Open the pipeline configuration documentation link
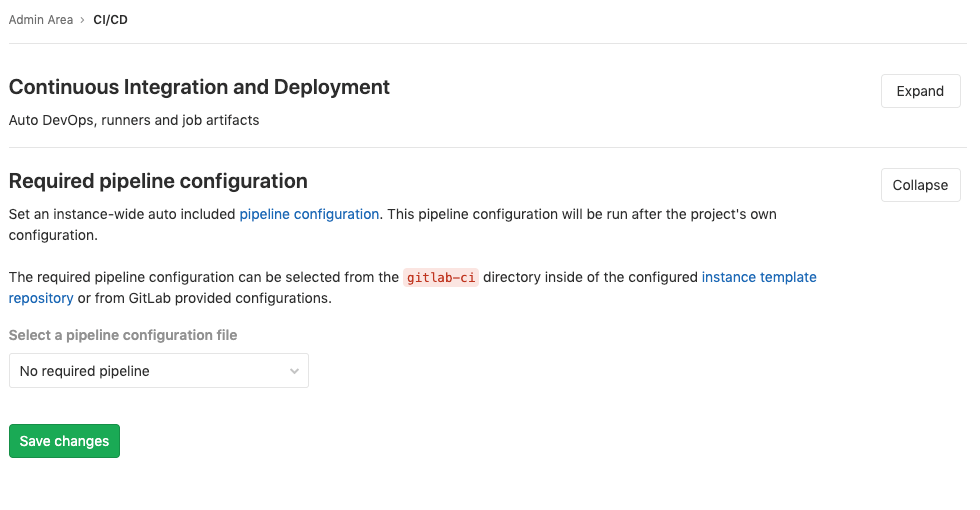Viewport: 980px width, 510px height. tap(309, 213)
